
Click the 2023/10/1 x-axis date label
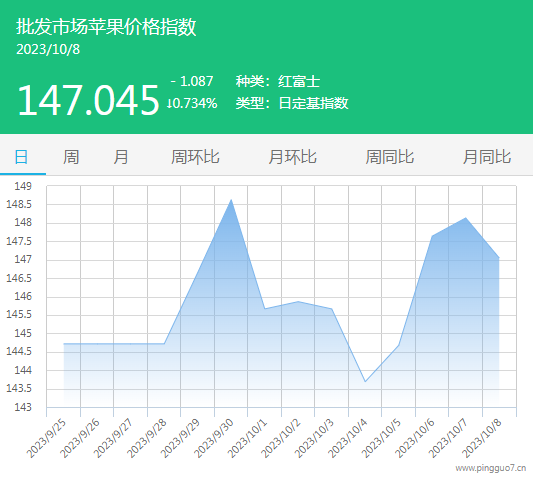(247, 439)
